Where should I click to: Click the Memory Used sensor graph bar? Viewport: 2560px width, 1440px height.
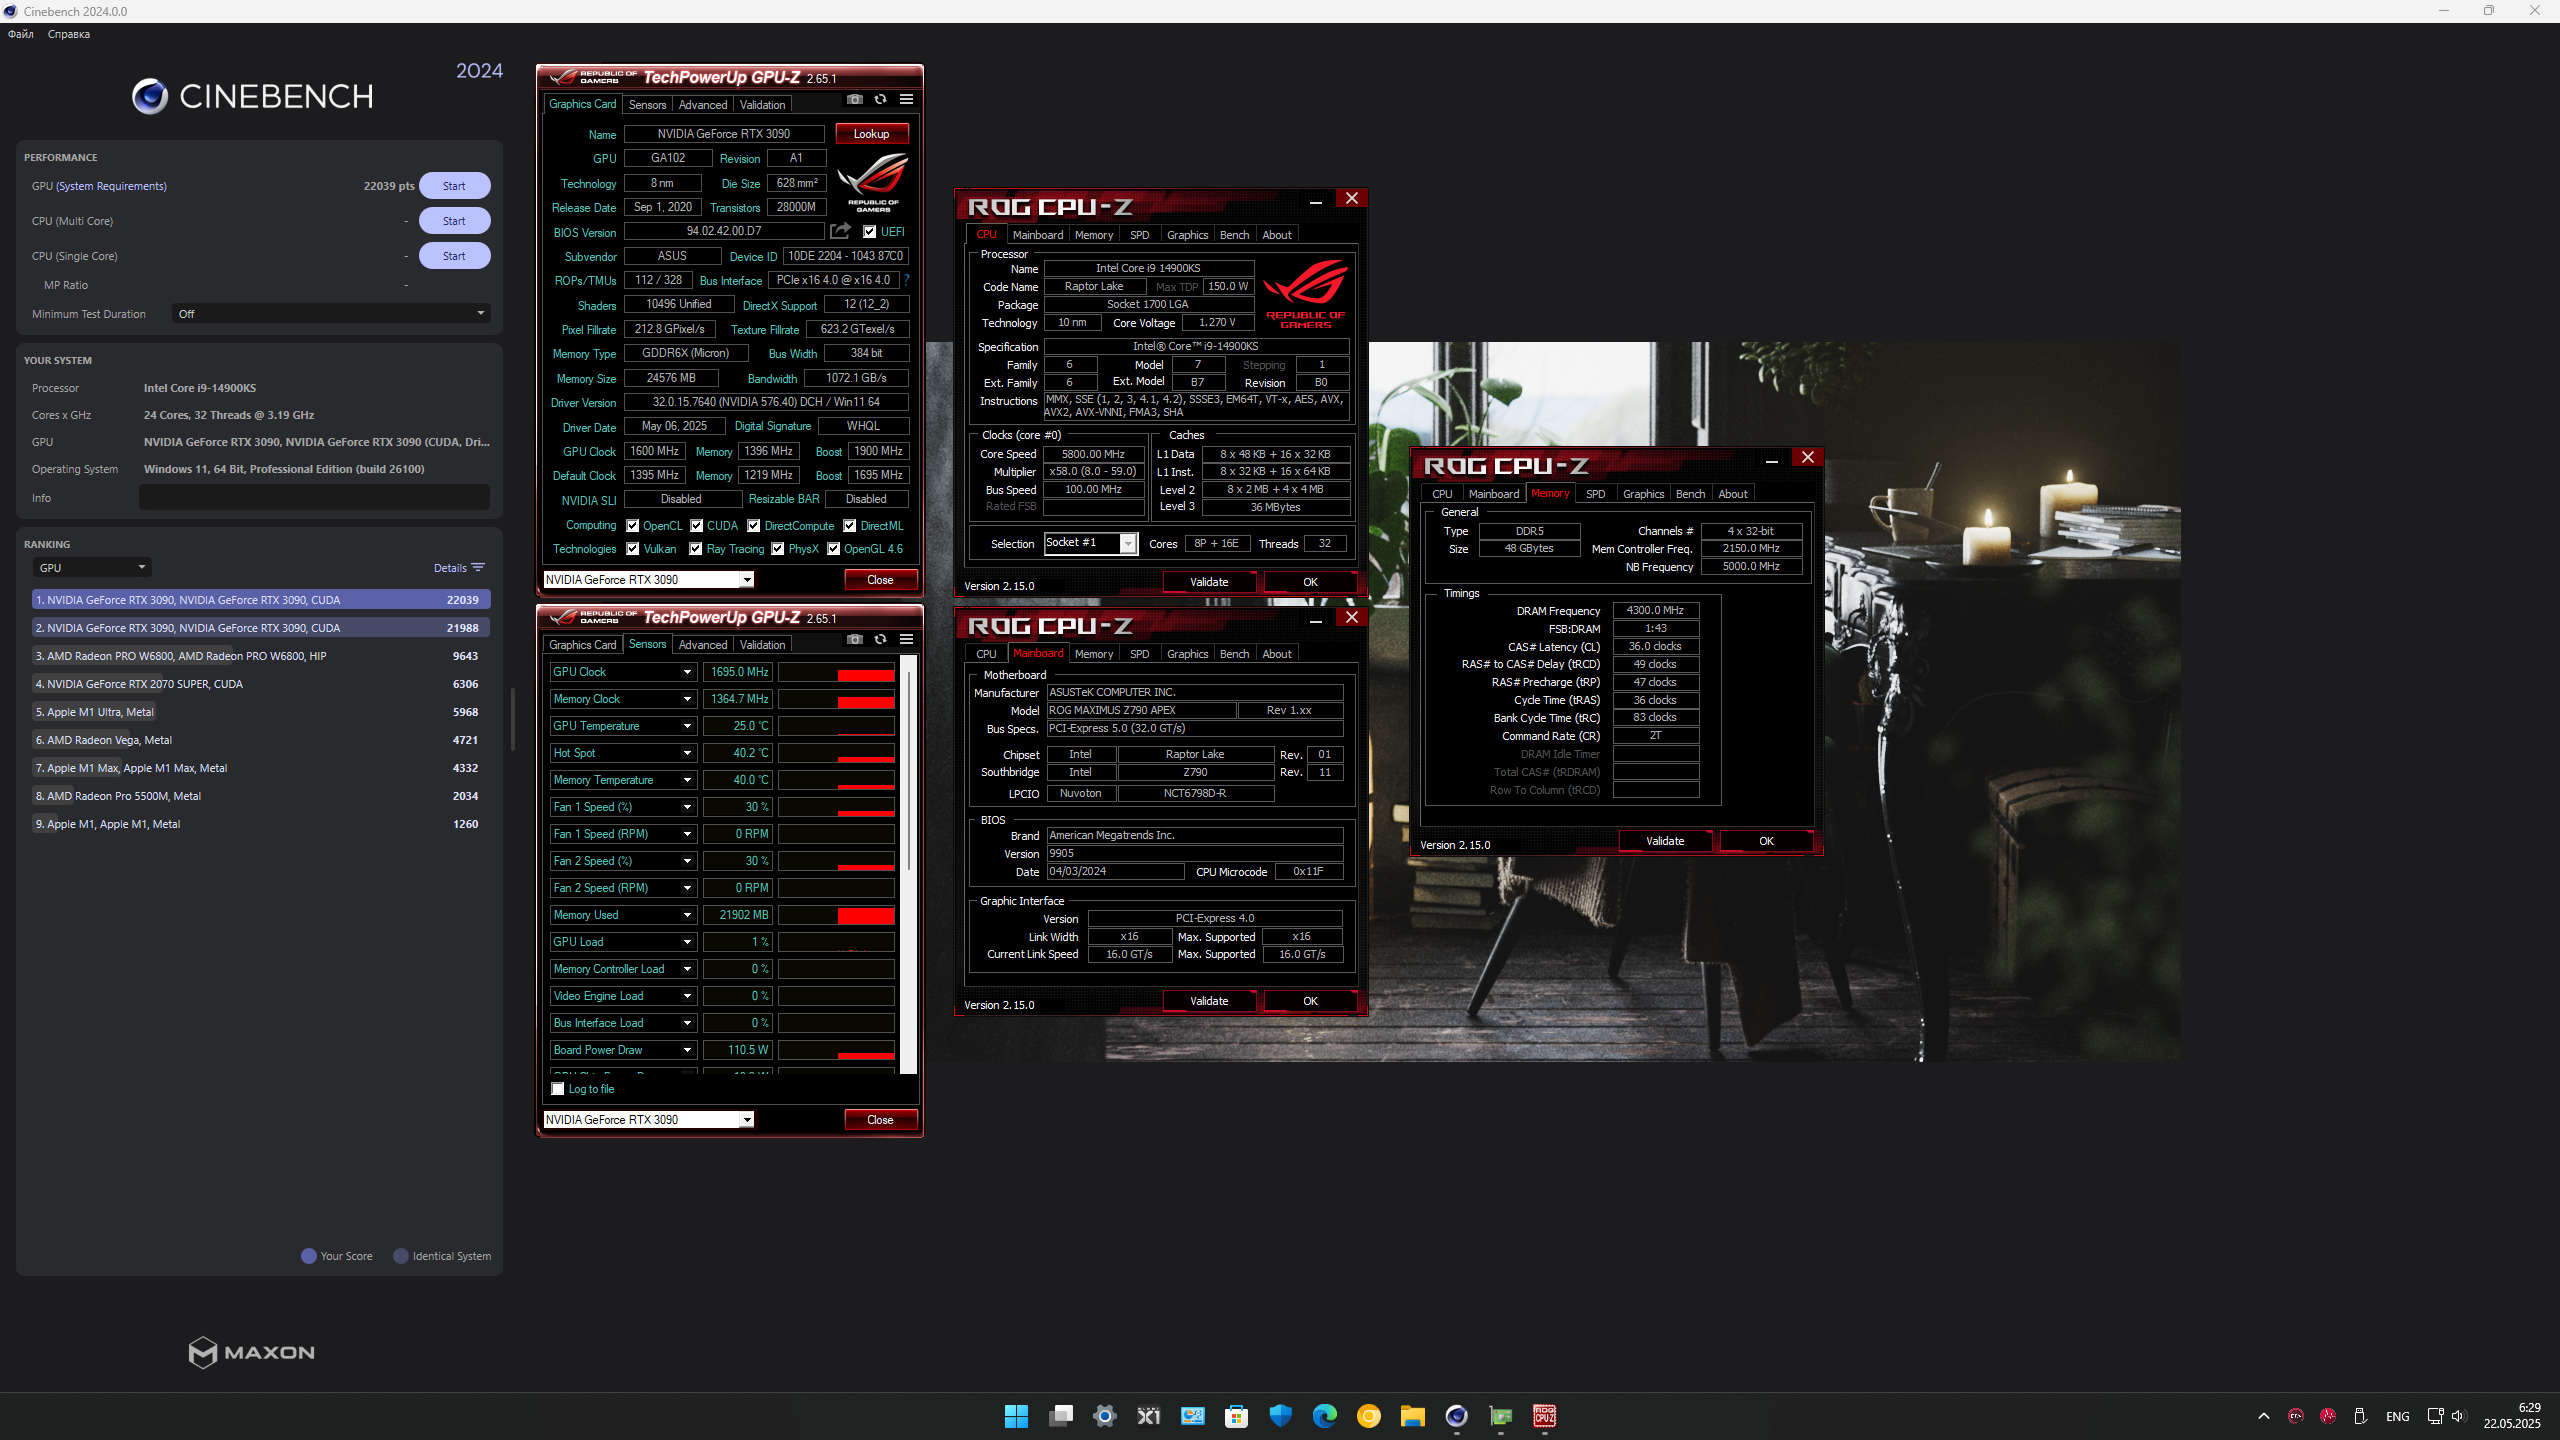[x=836, y=915]
